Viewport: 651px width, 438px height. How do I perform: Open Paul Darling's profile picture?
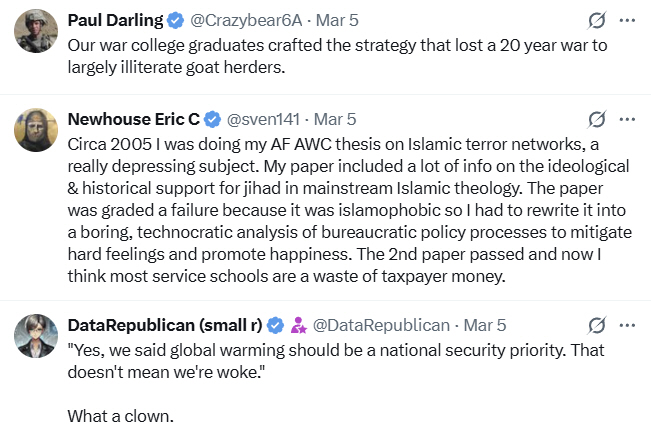(35, 31)
